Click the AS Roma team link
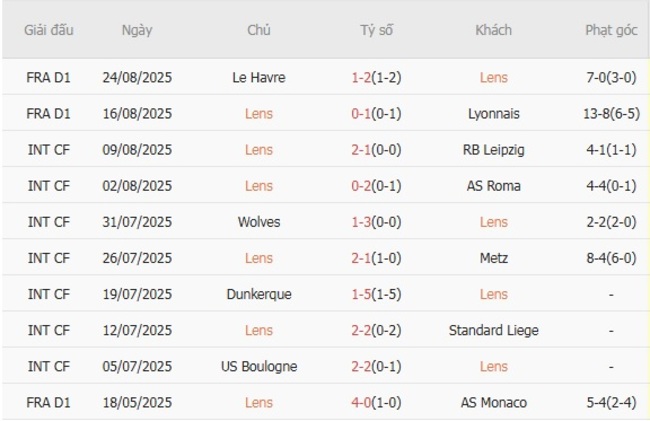 pos(493,185)
